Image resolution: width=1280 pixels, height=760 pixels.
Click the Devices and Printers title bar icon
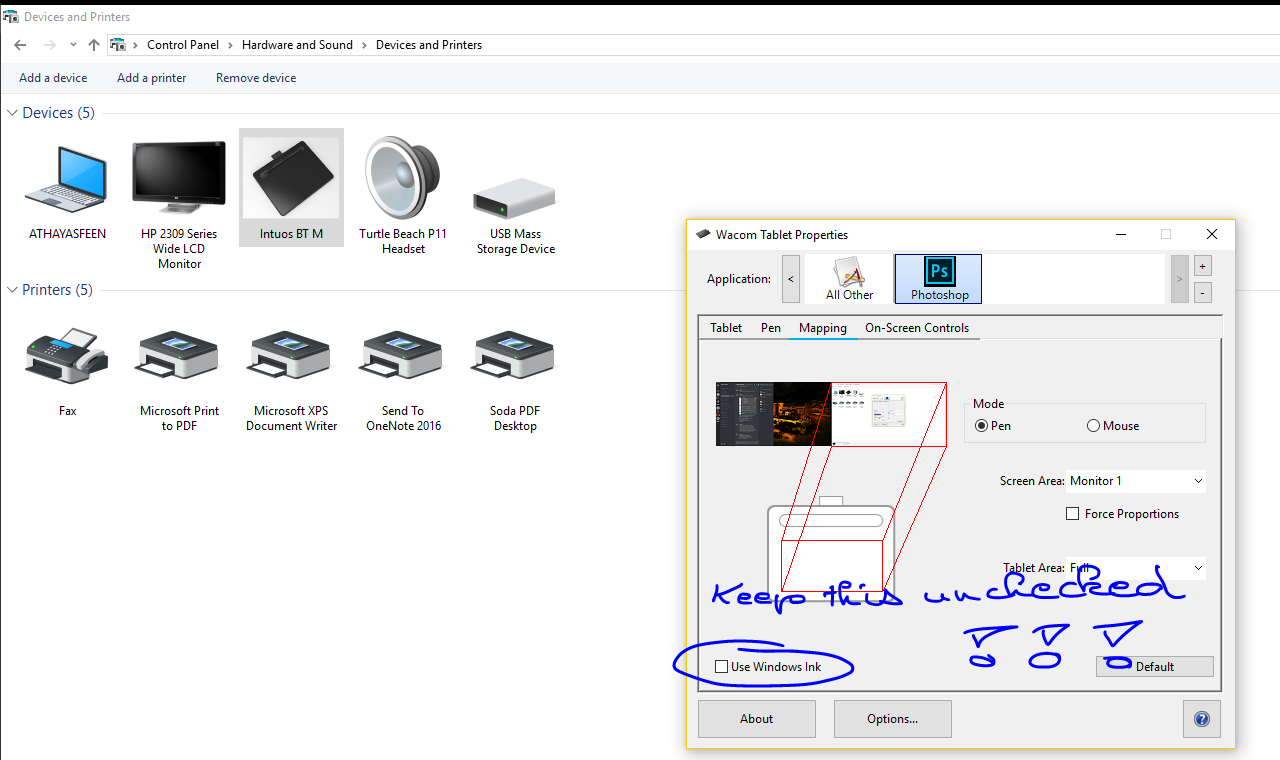pyautogui.click(x=11, y=17)
